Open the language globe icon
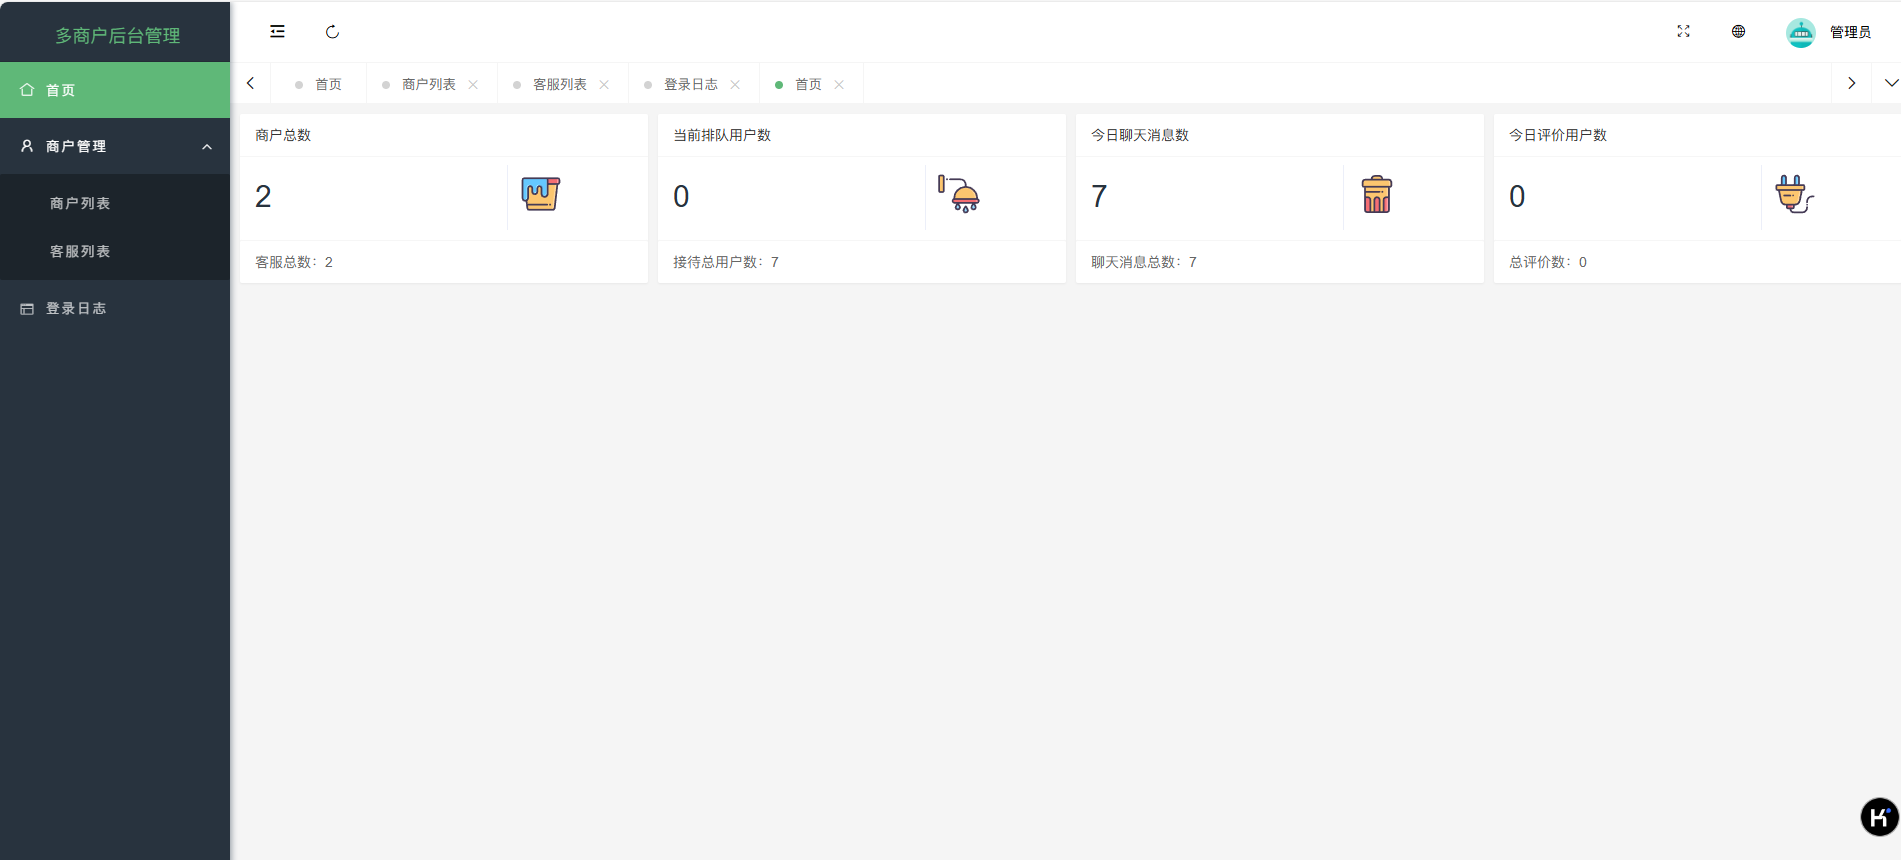This screenshot has height=860, width=1901. 1738,32
